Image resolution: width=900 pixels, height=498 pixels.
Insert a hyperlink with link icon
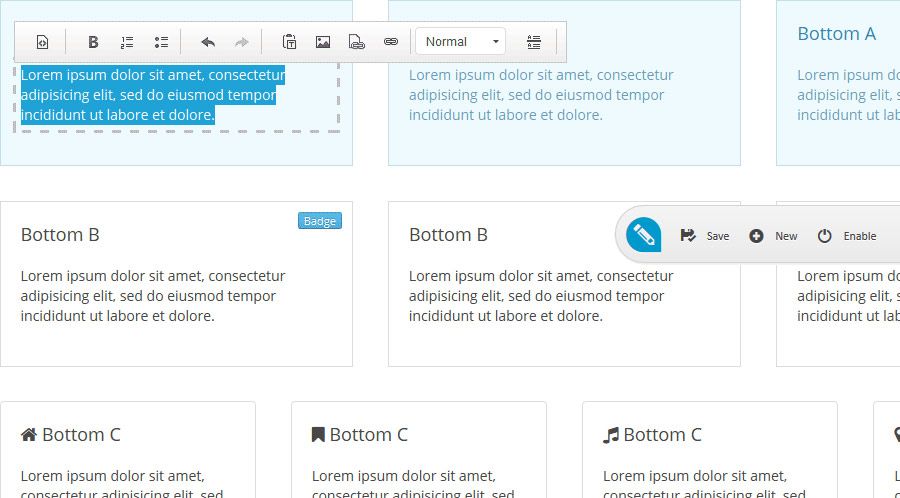click(x=391, y=42)
